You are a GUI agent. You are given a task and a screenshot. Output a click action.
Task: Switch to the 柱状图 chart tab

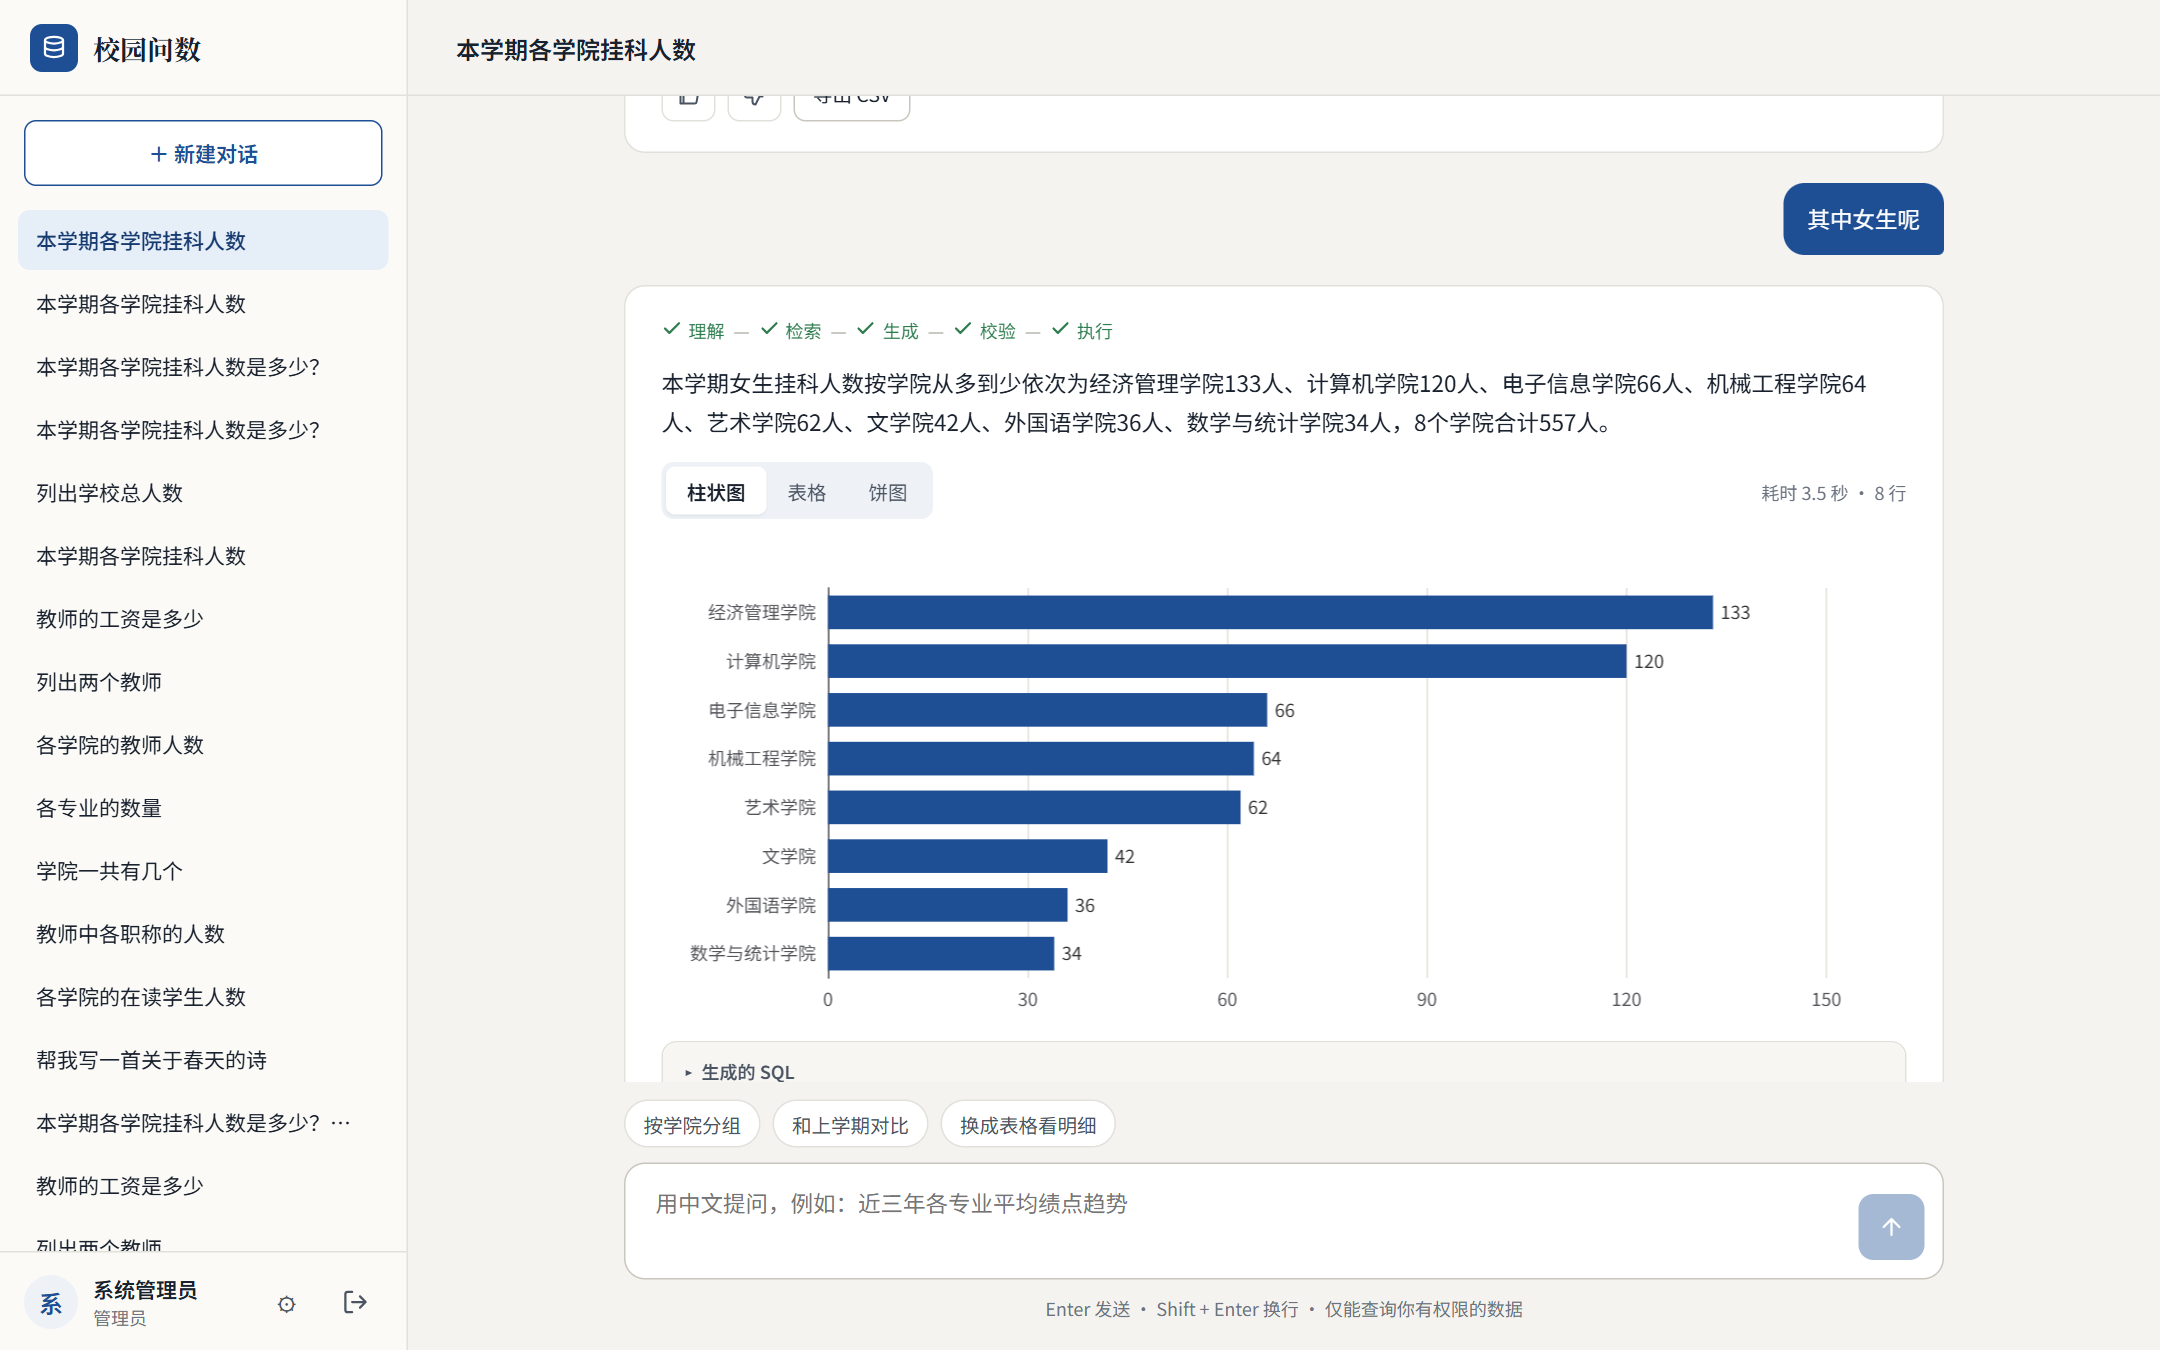[x=716, y=492]
